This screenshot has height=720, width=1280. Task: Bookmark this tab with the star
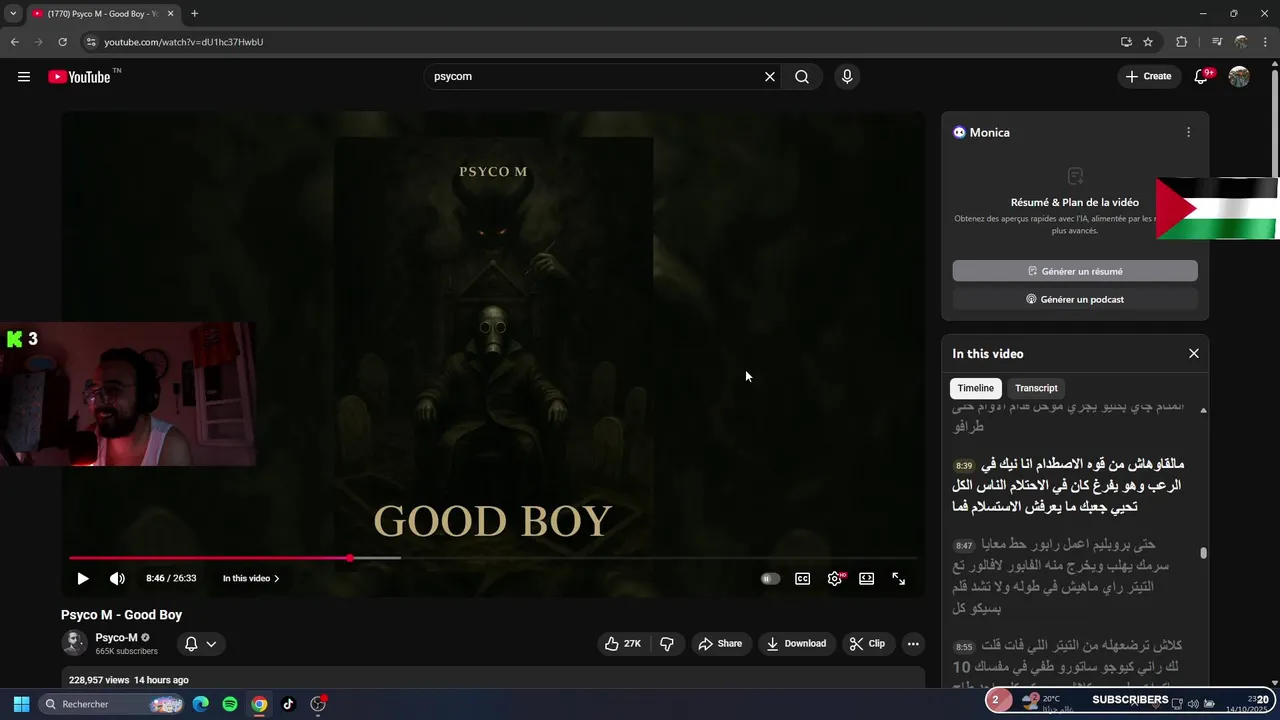click(1148, 42)
